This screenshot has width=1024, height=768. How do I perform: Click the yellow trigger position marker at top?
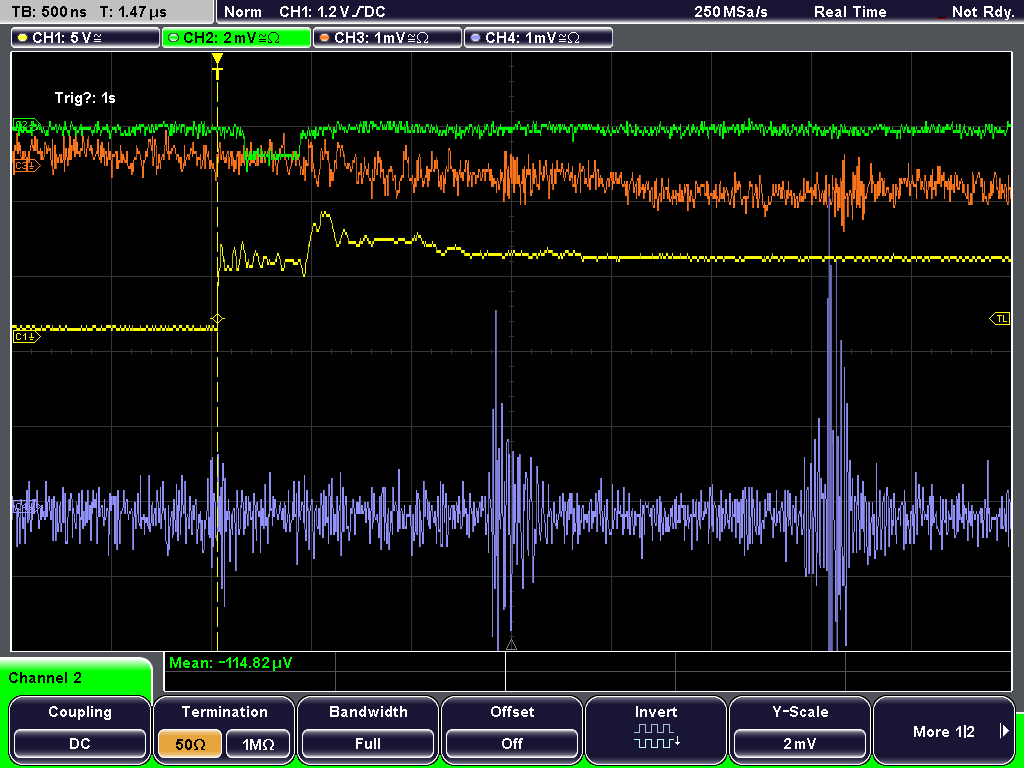click(x=217, y=65)
